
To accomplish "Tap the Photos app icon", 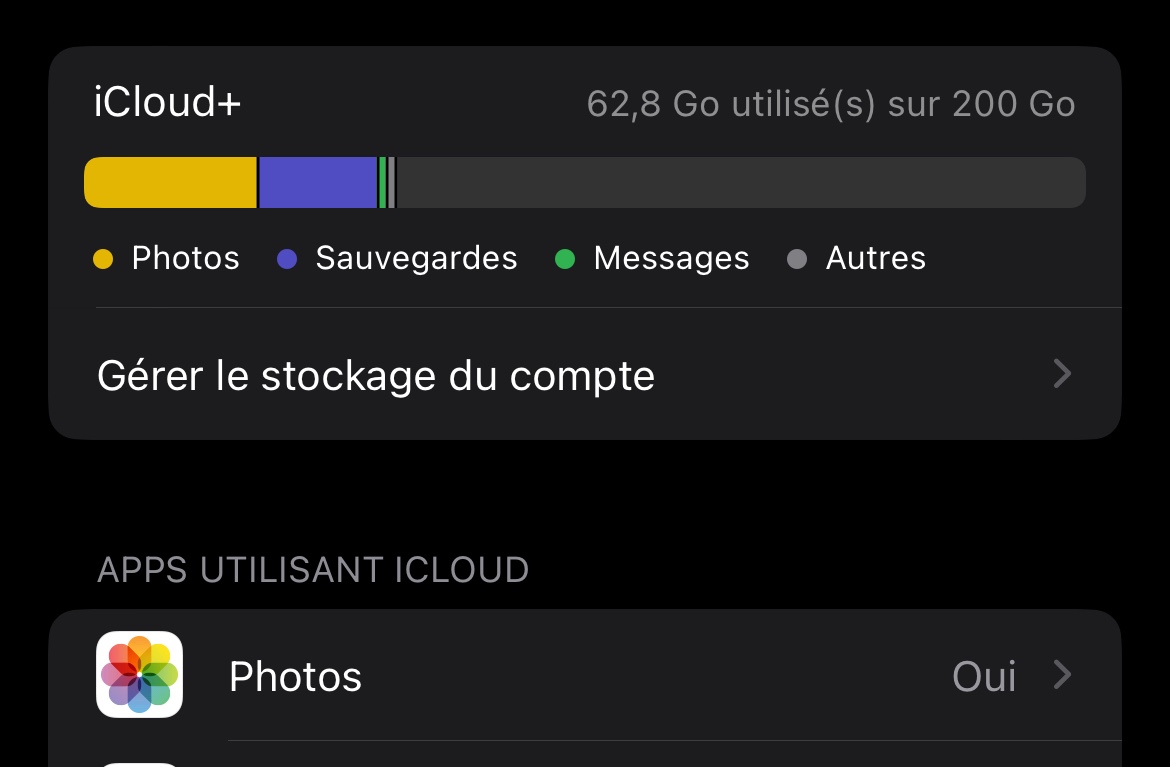I will tap(139, 674).
